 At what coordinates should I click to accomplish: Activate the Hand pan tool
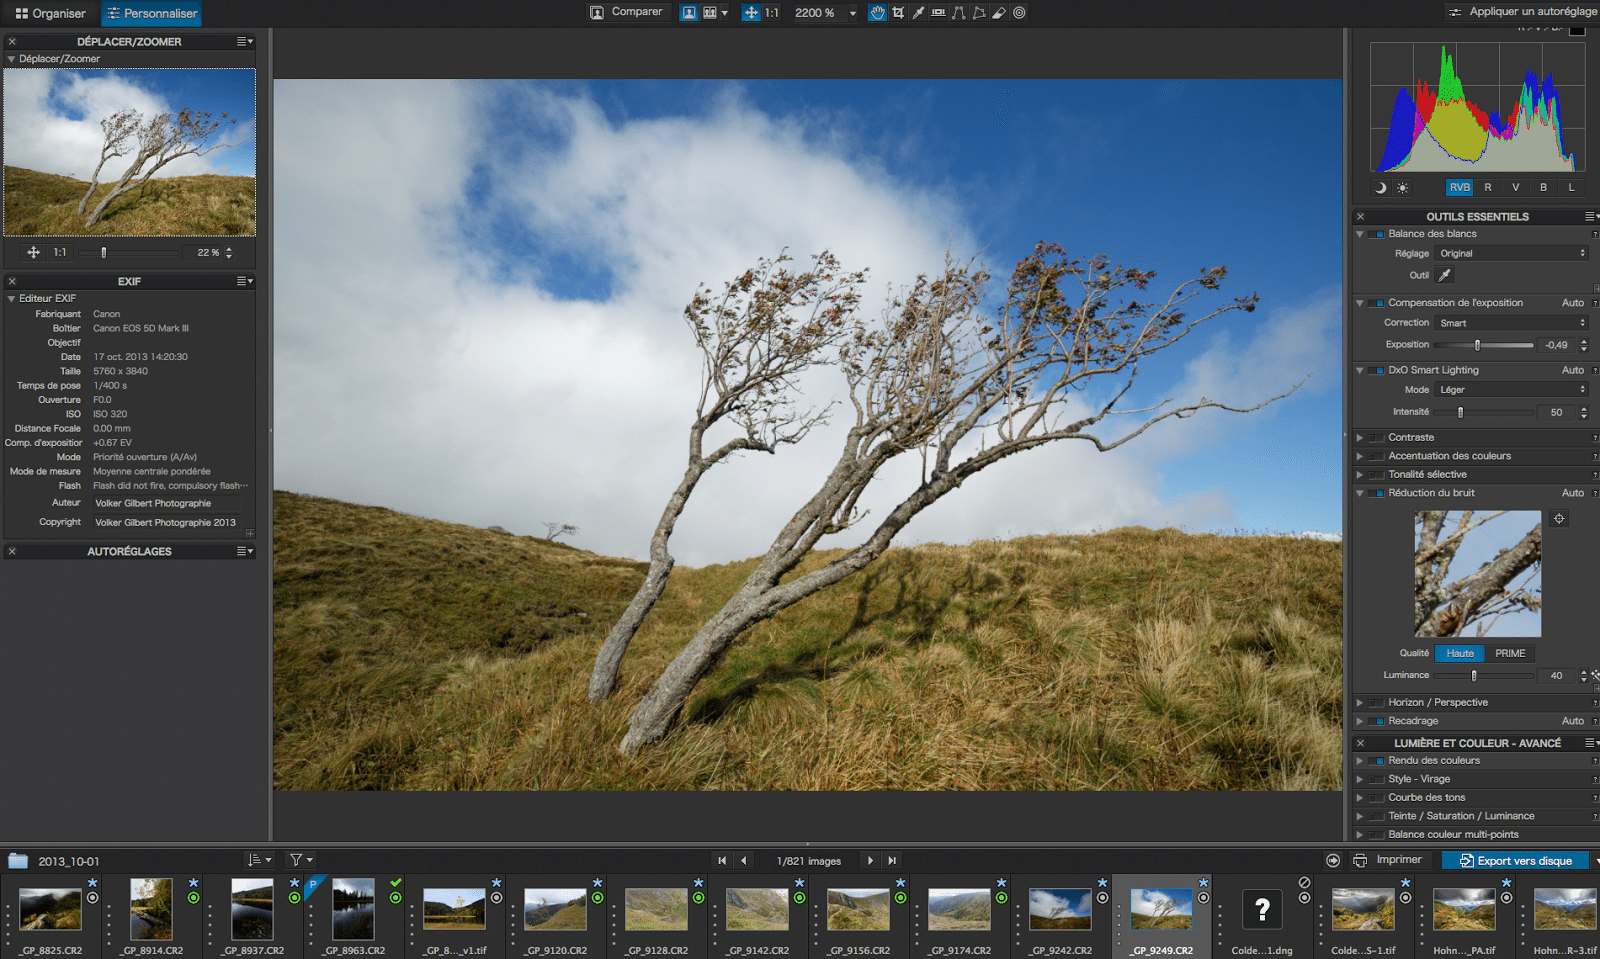pyautogui.click(x=877, y=13)
